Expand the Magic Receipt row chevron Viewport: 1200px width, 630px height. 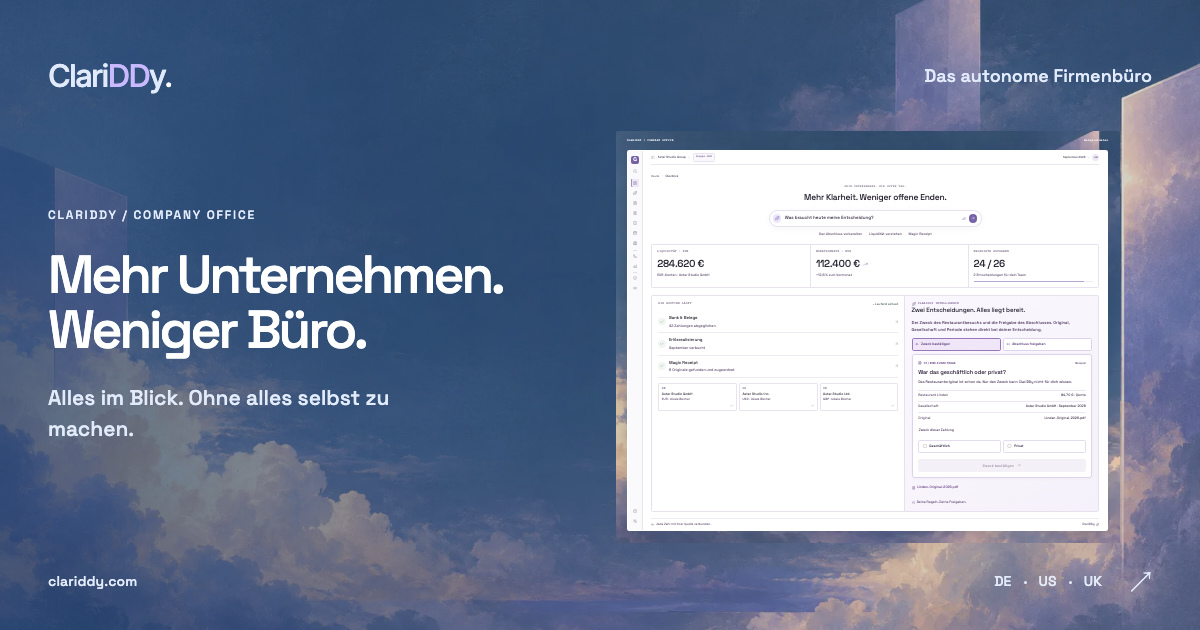pos(897,366)
